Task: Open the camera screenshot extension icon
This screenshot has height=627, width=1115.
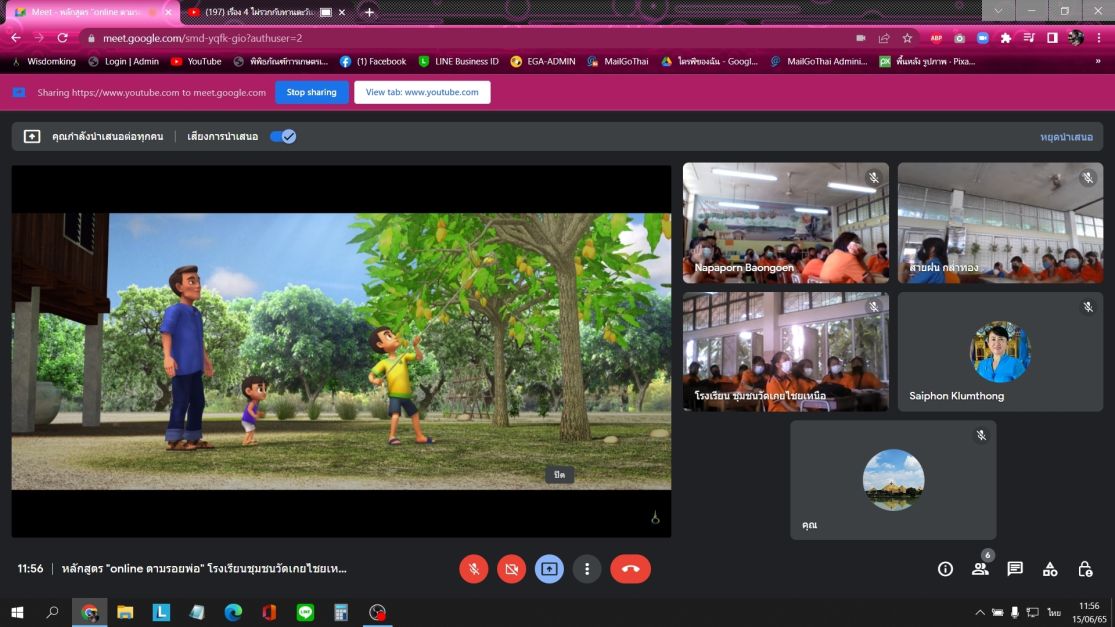Action: (959, 38)
